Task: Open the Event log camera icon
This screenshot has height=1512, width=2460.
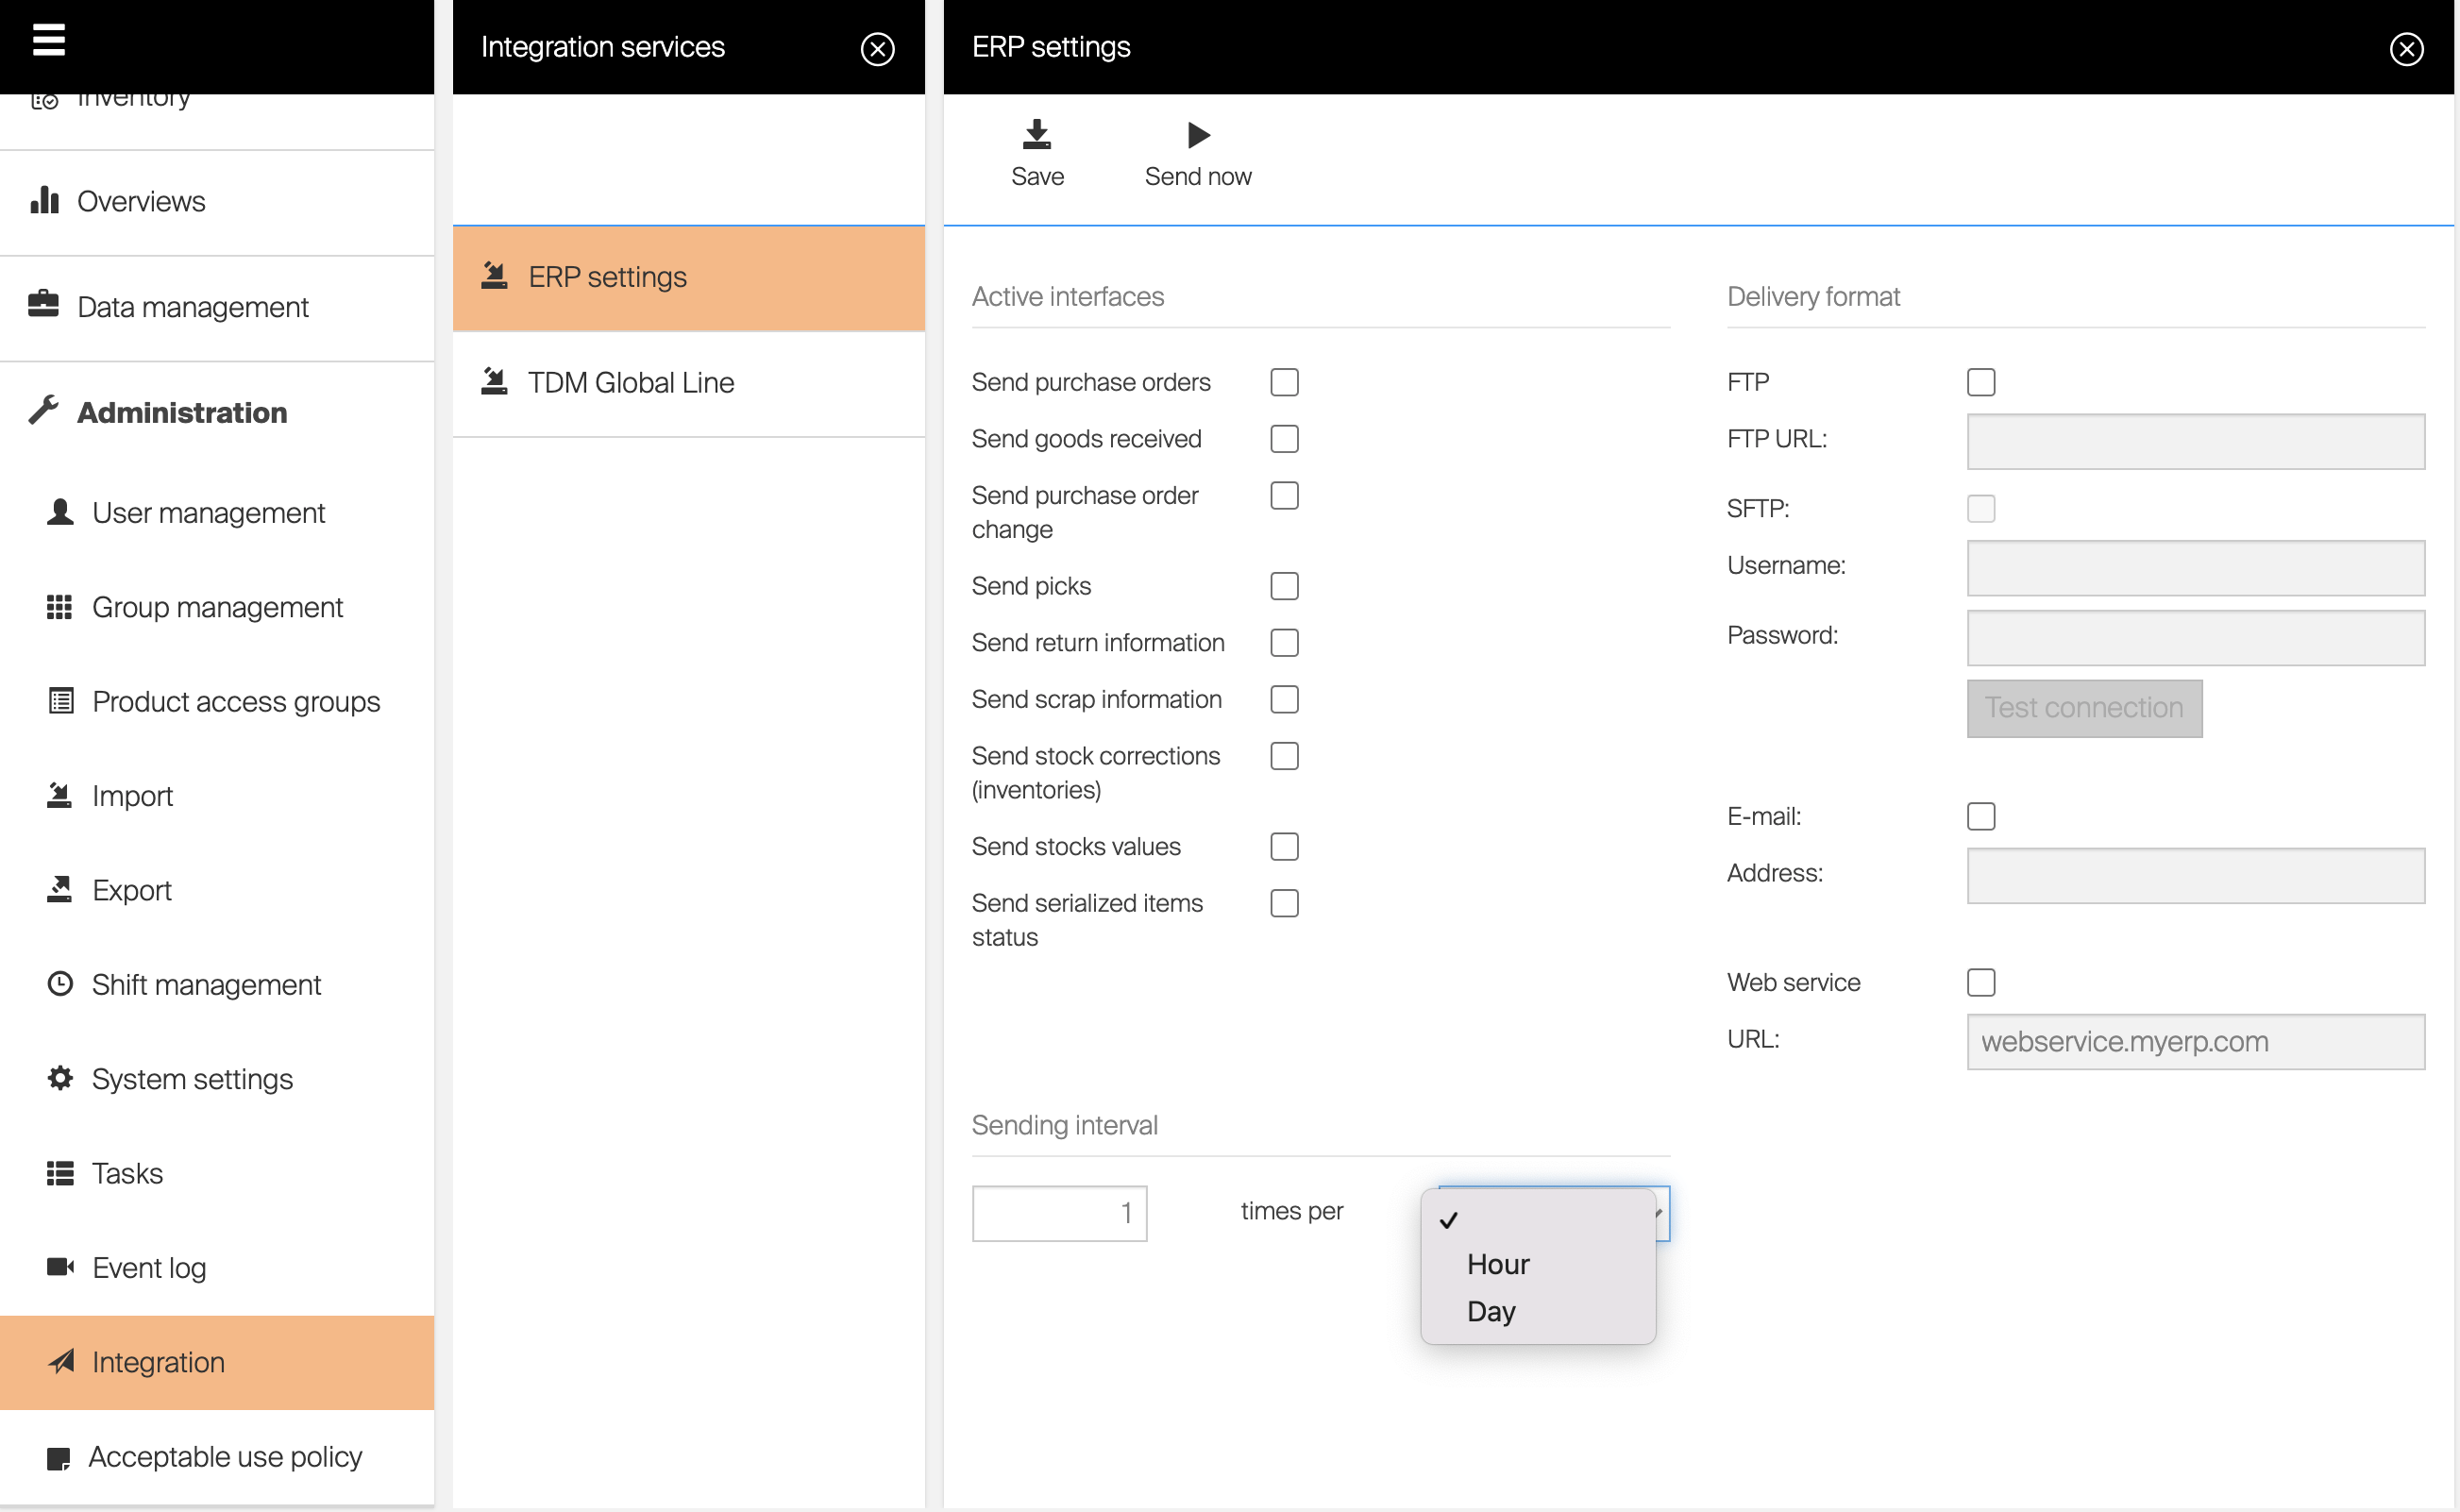Action: (60, 1267)
